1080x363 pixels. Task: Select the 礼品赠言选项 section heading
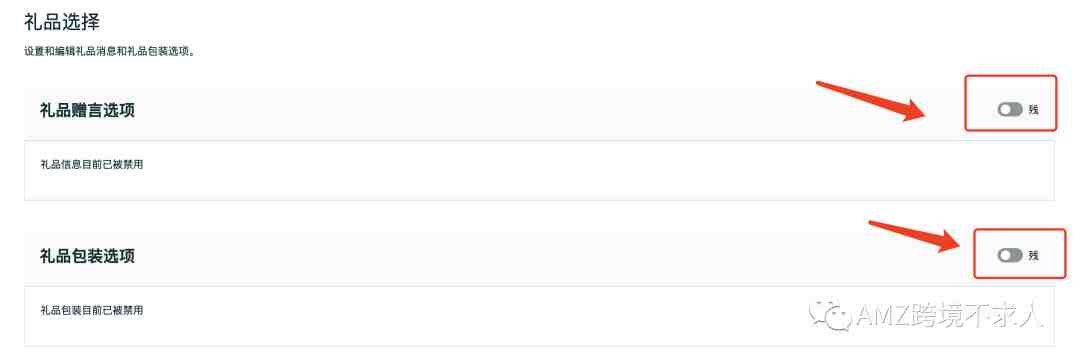coord(87,110)
